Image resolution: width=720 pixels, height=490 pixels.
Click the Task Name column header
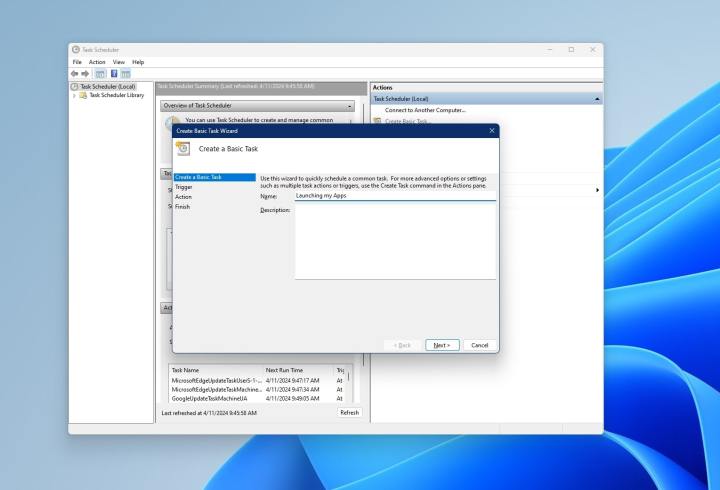coord(185,370)
